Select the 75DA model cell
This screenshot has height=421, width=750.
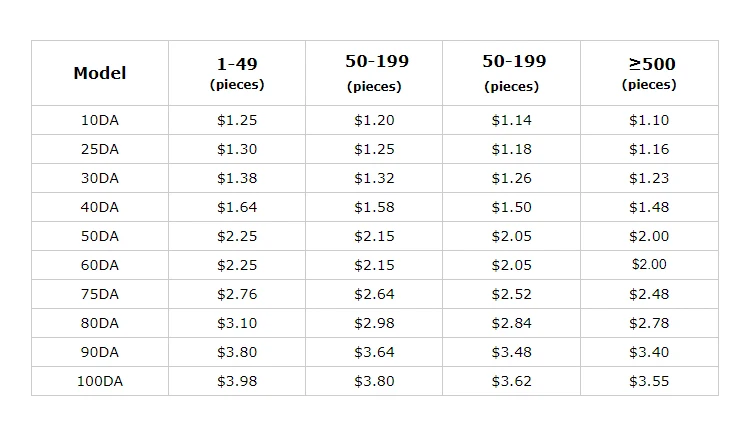click(x=100, y=294)
